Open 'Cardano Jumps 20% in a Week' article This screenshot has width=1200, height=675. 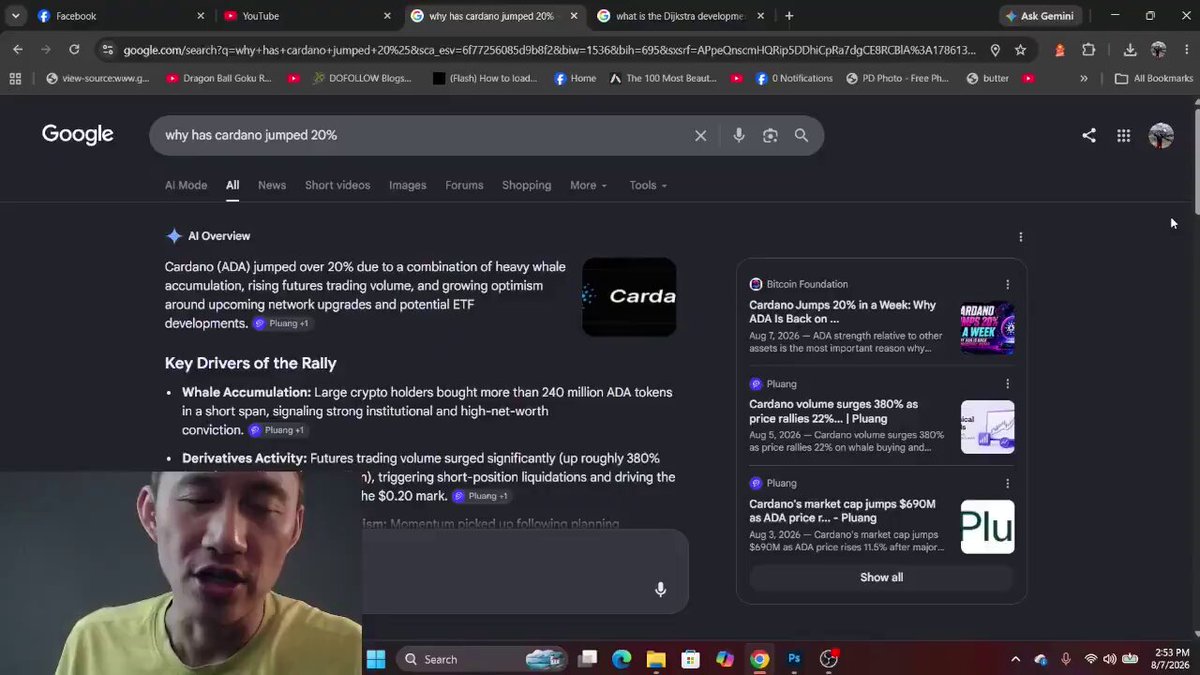[x=843, y=312]
